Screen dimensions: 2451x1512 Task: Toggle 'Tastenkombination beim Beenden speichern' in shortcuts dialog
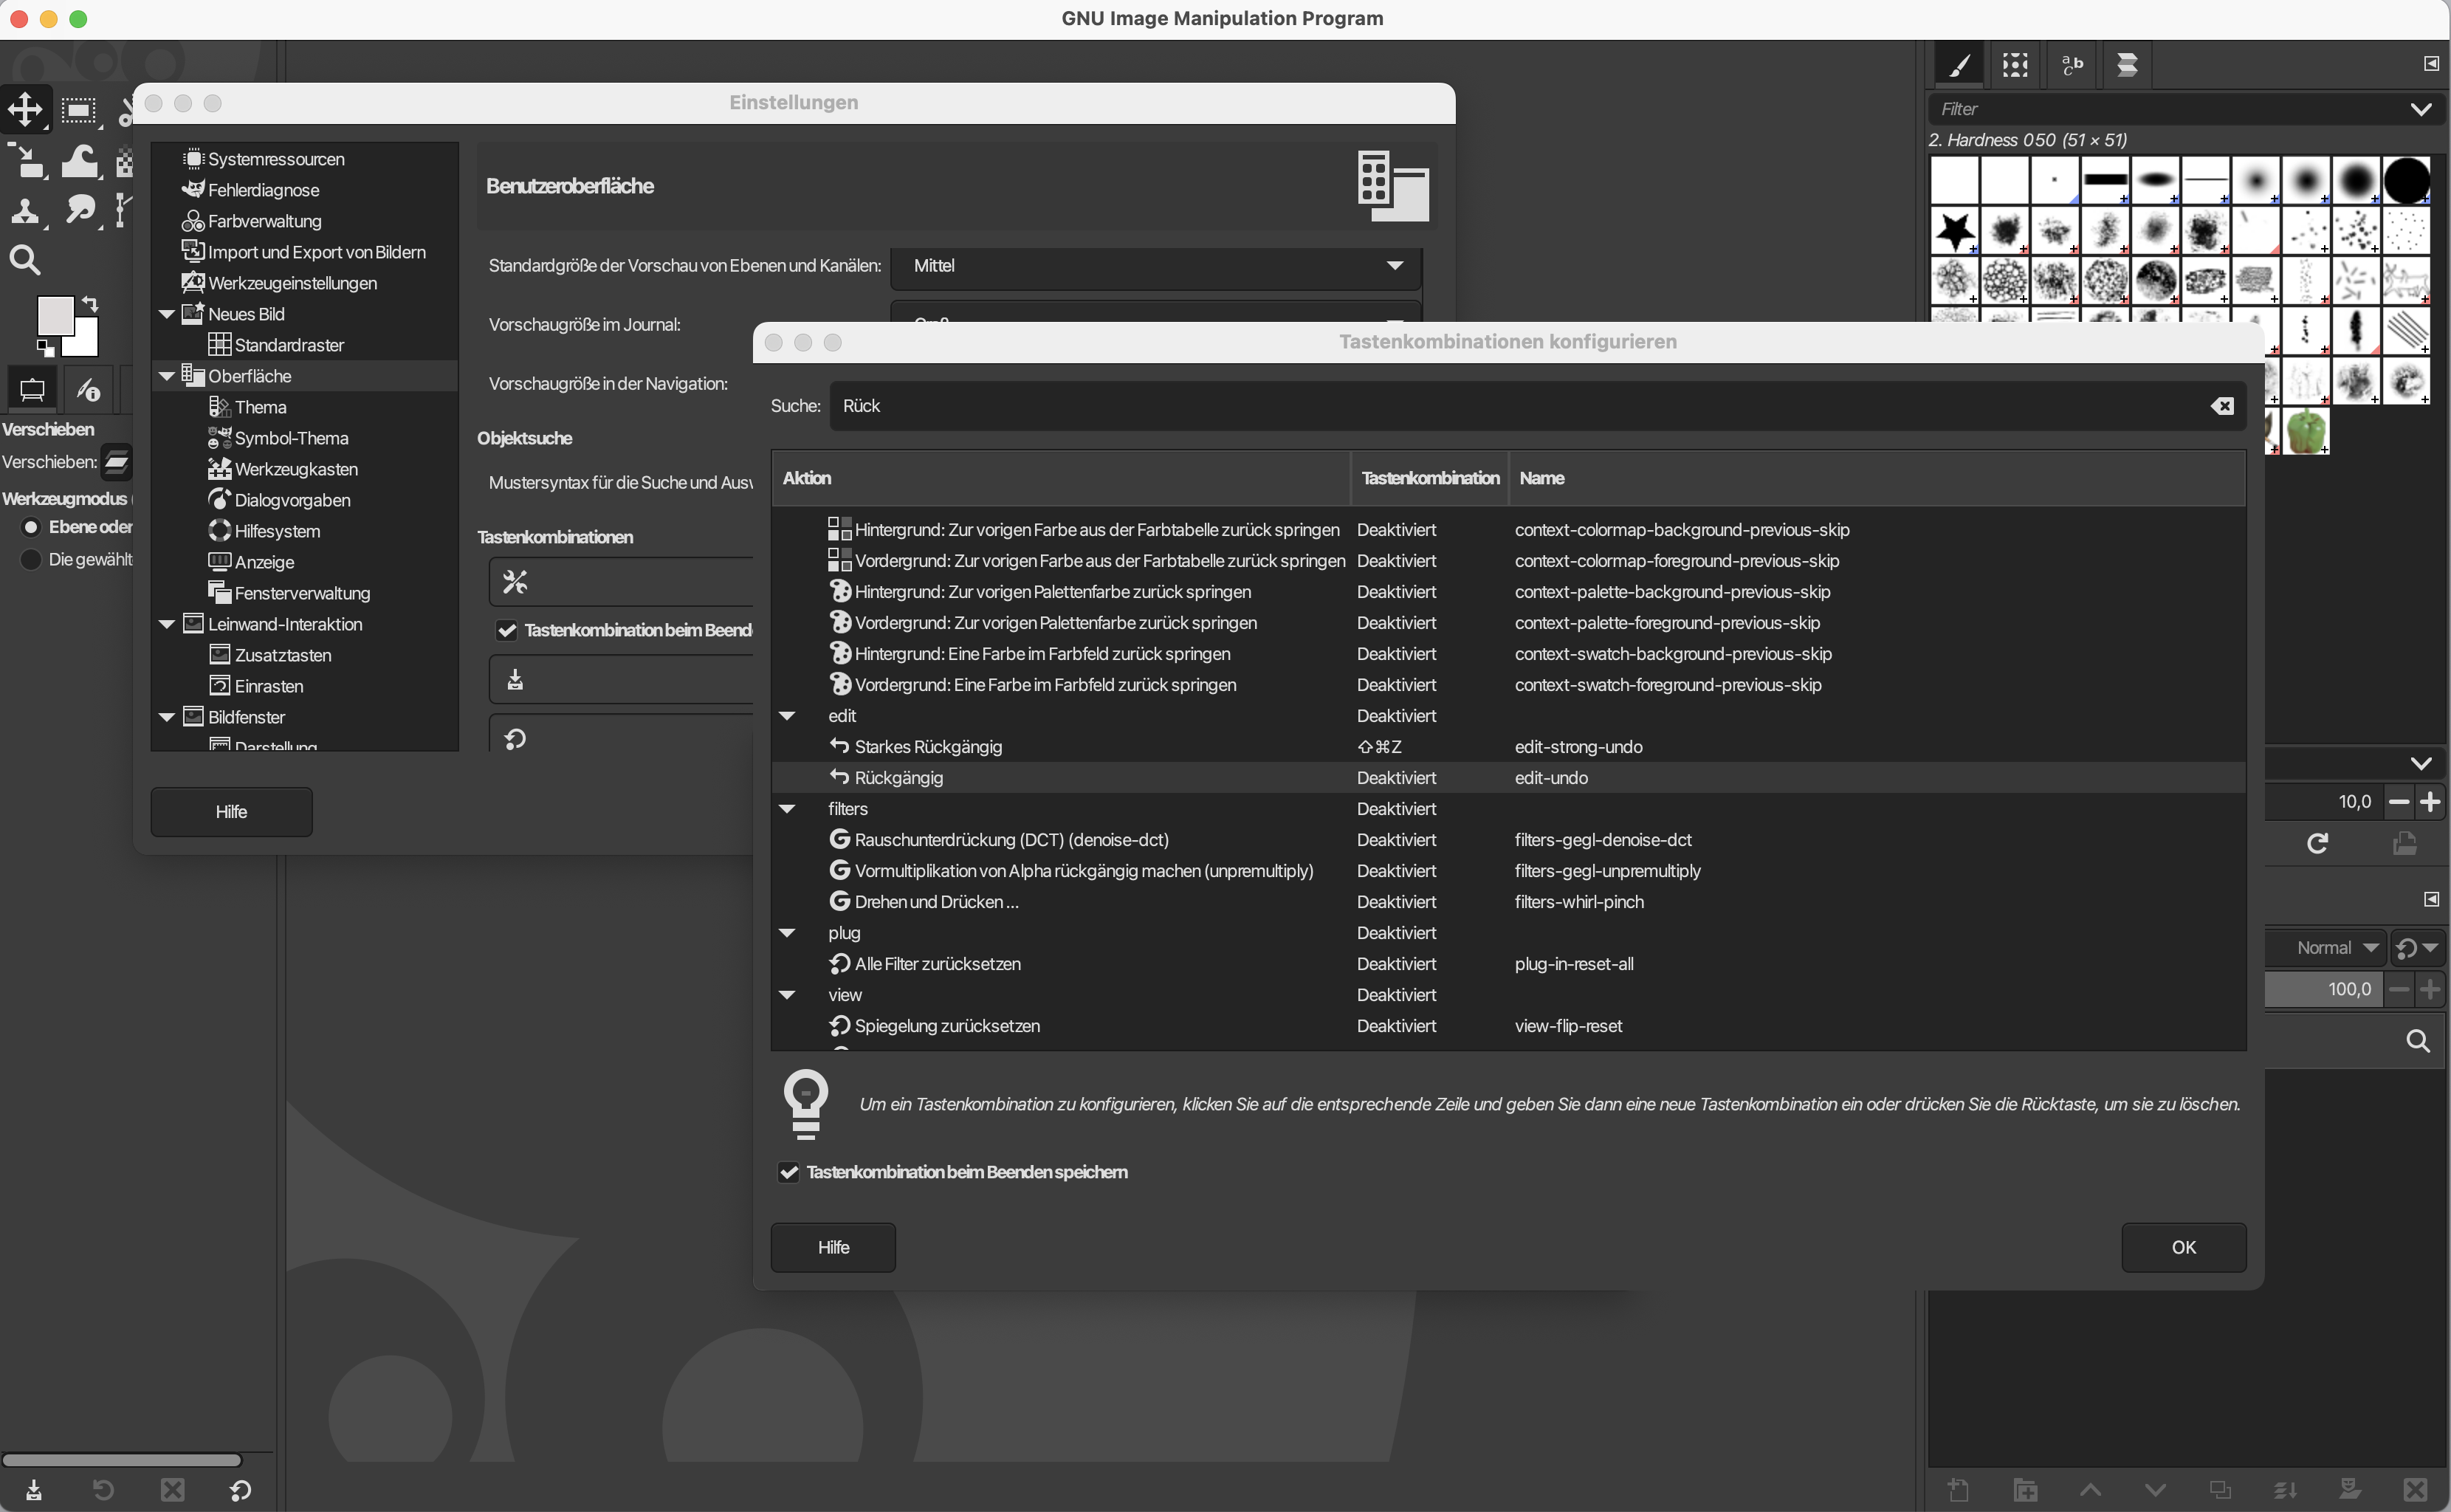pos(789,1172)
